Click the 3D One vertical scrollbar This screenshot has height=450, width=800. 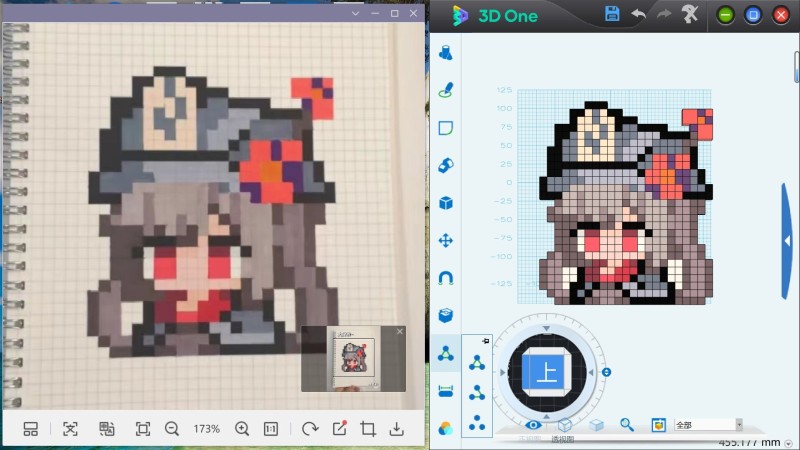click(796, 66)
